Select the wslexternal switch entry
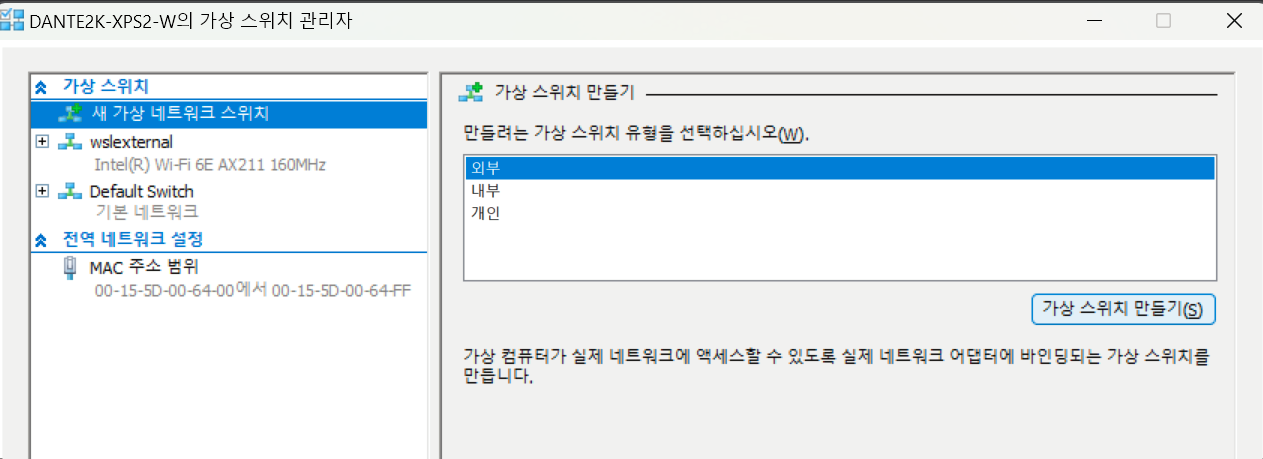The width and height of the screenshot is (1263, 459). pyautogui.click(x=131, y=142)
